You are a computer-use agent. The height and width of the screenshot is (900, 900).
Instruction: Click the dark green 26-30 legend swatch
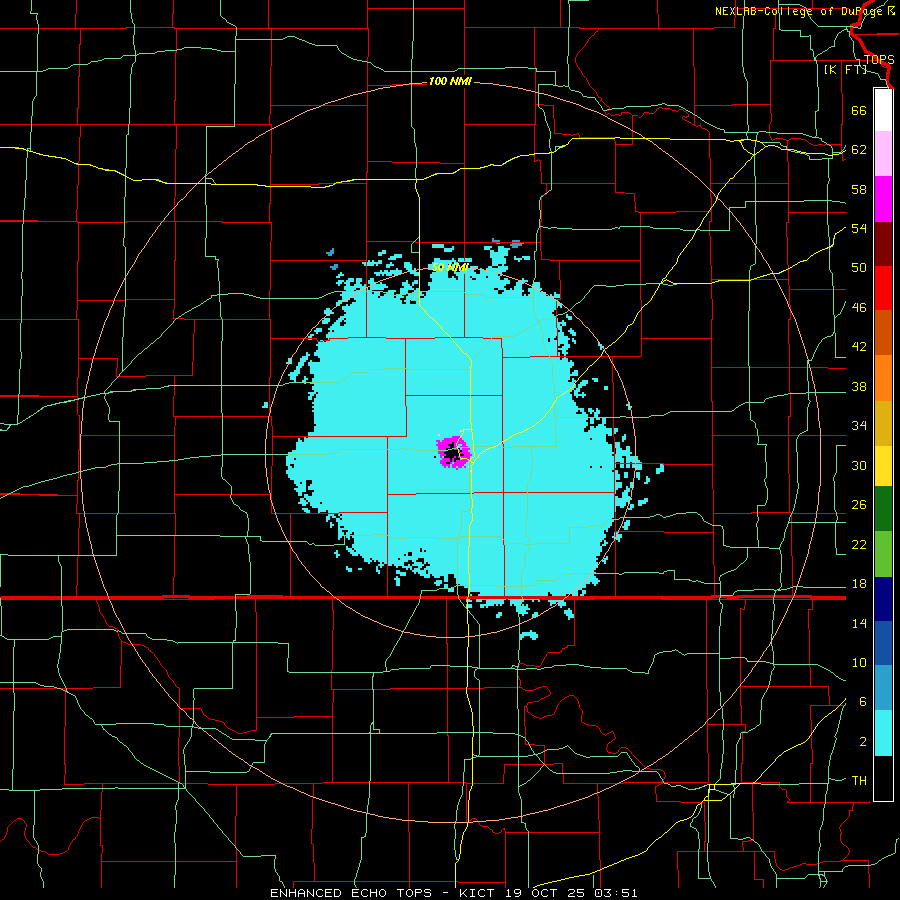883,509
